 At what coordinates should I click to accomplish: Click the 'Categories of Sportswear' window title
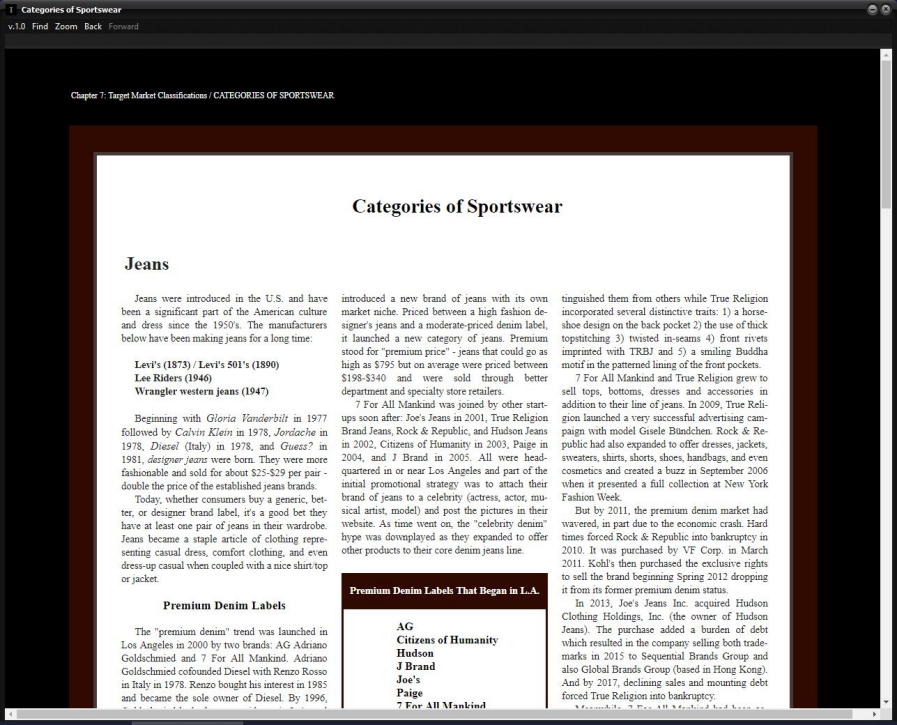[x=72, y=10]
